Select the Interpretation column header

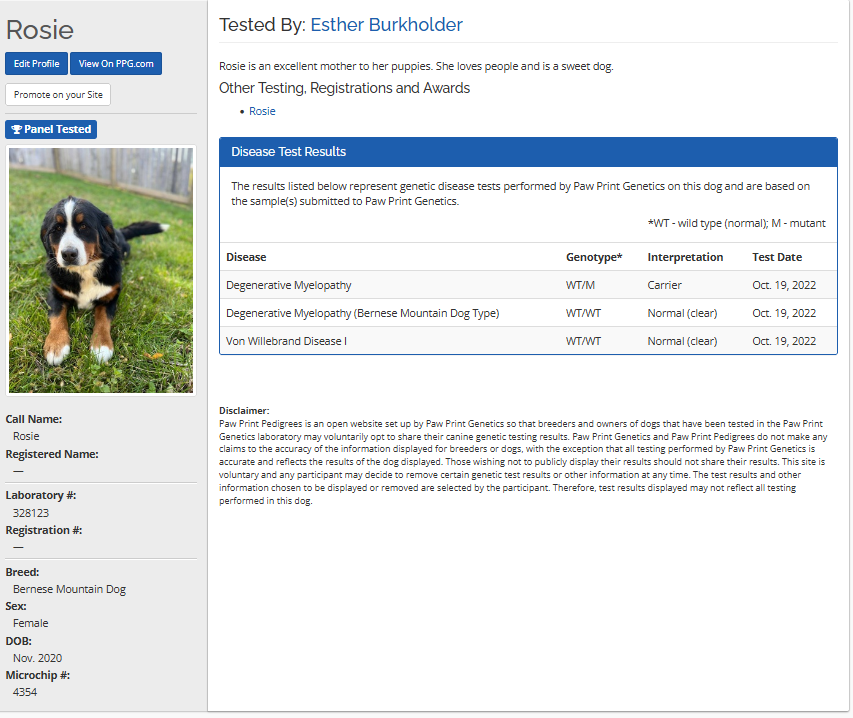[x=685, y=257]
